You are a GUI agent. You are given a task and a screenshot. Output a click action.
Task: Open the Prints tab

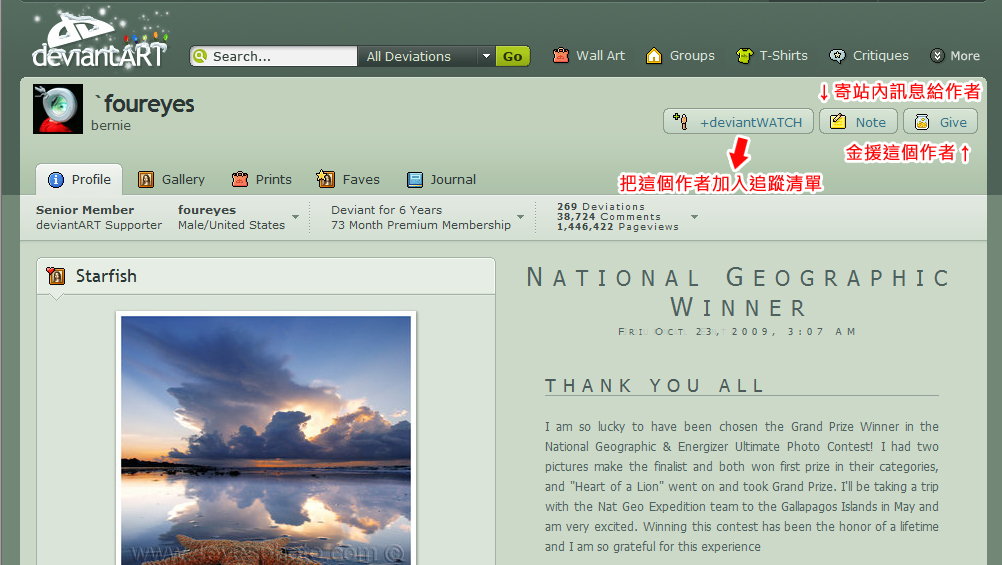tap(262, 180)
